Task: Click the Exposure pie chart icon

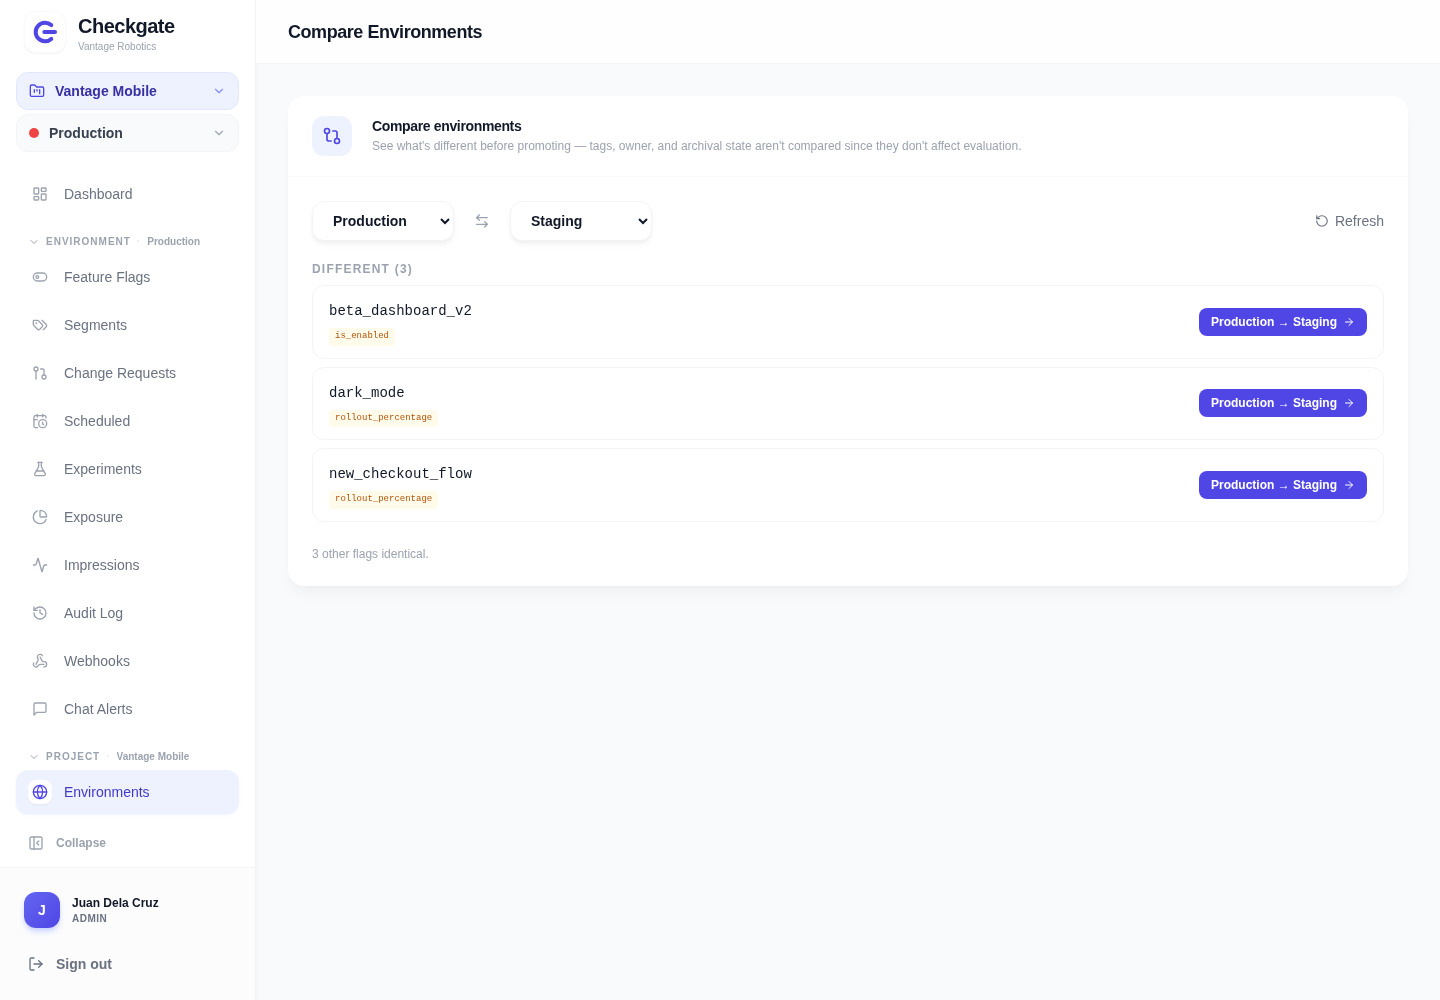Action: [40, 517]
